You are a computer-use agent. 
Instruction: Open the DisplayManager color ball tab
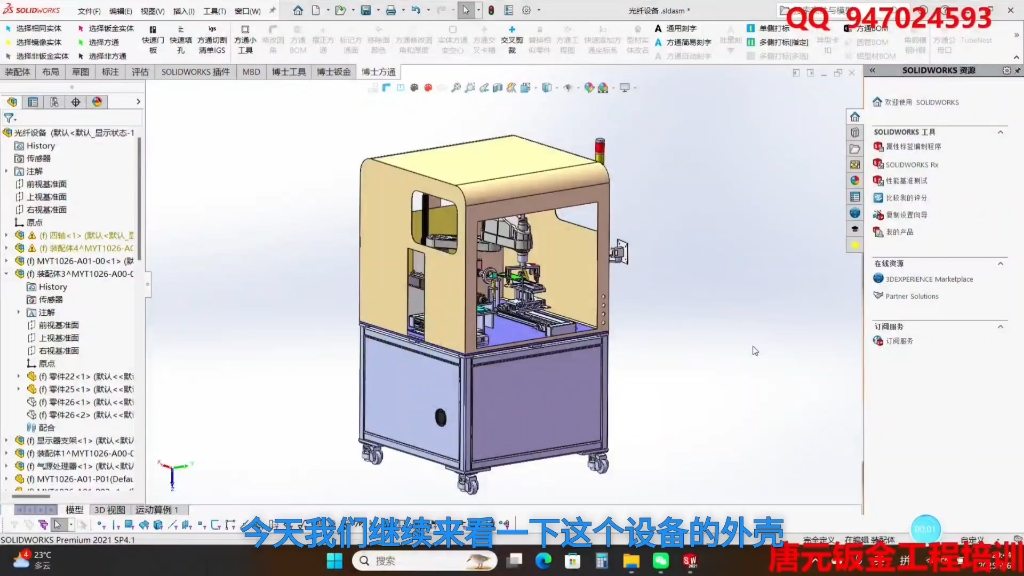97,102
